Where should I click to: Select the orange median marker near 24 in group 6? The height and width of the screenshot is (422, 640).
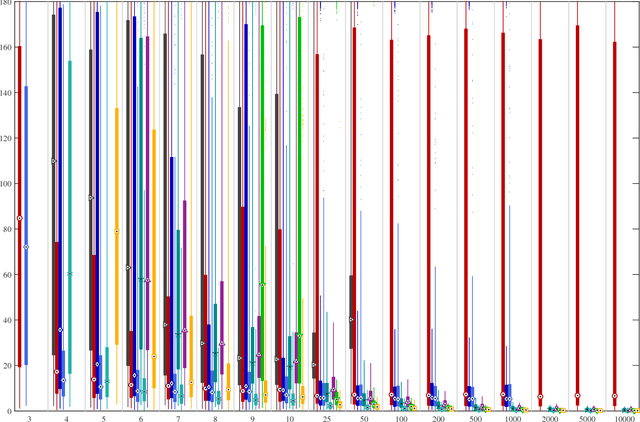pyautogui.click(x=154, y=356)
